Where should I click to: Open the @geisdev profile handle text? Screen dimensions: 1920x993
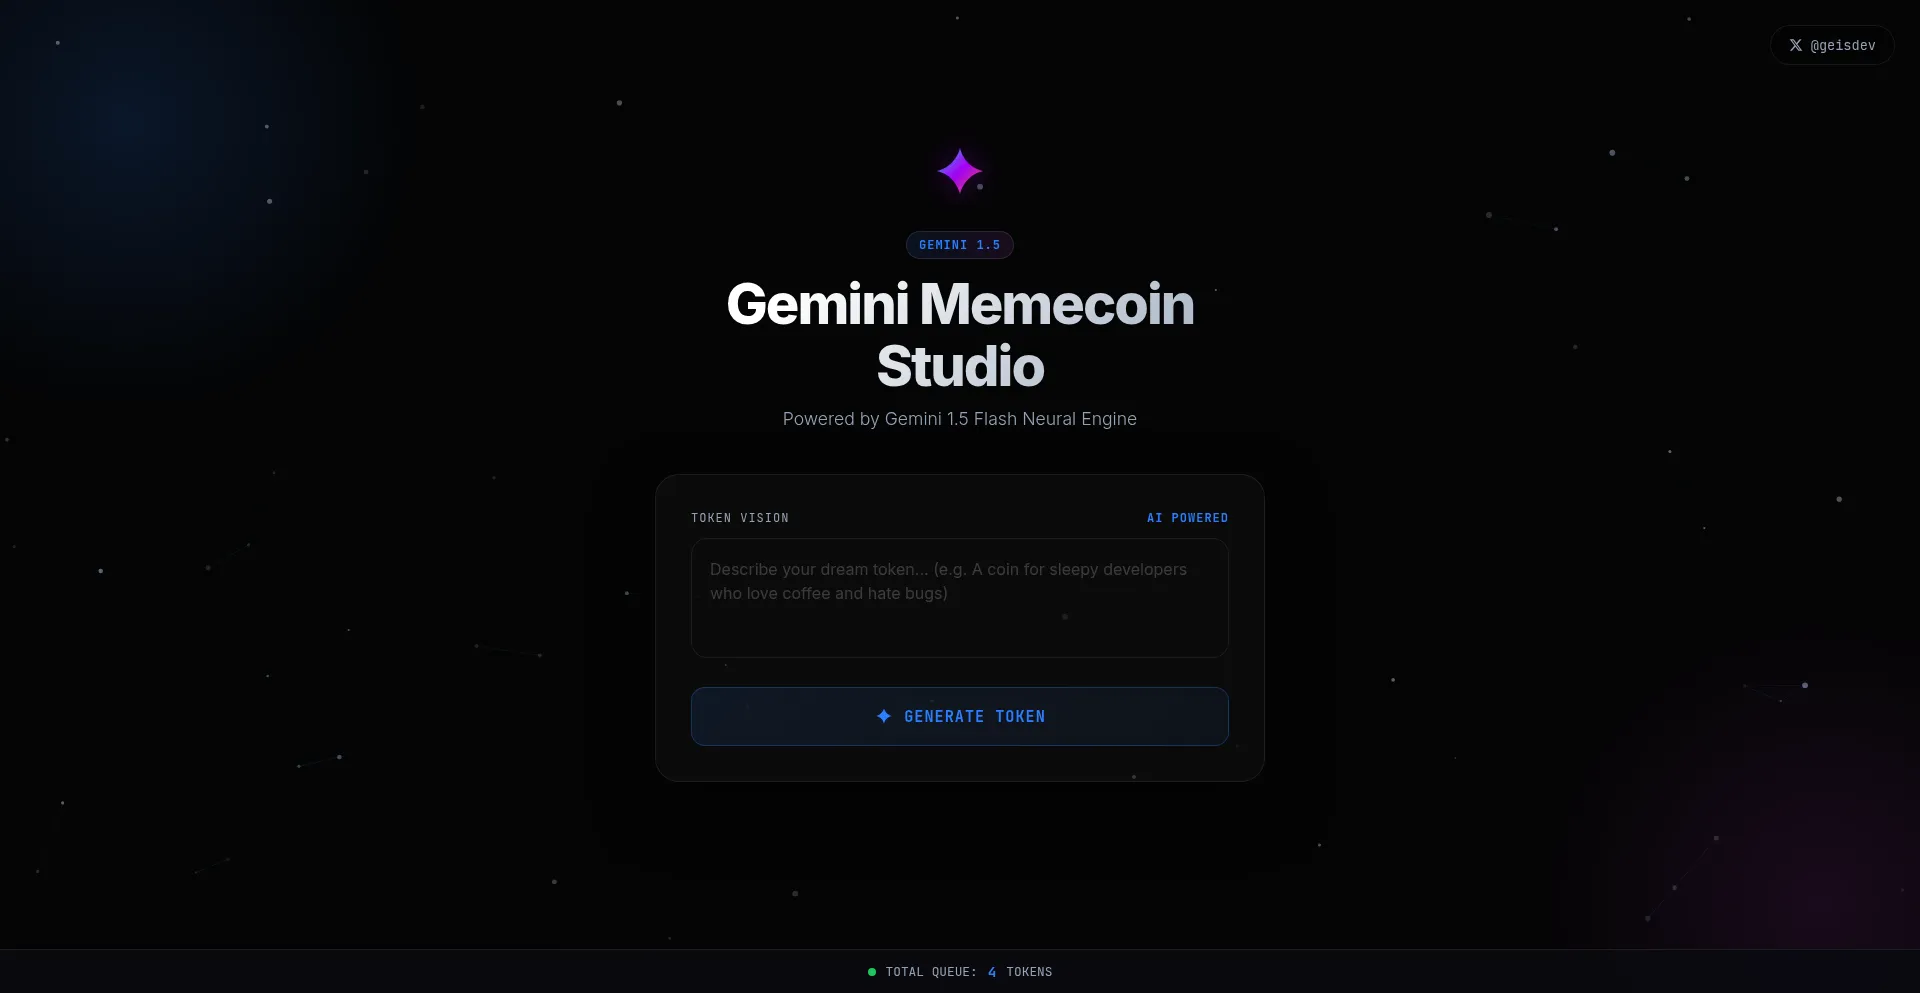click(x=1843, y=45)
